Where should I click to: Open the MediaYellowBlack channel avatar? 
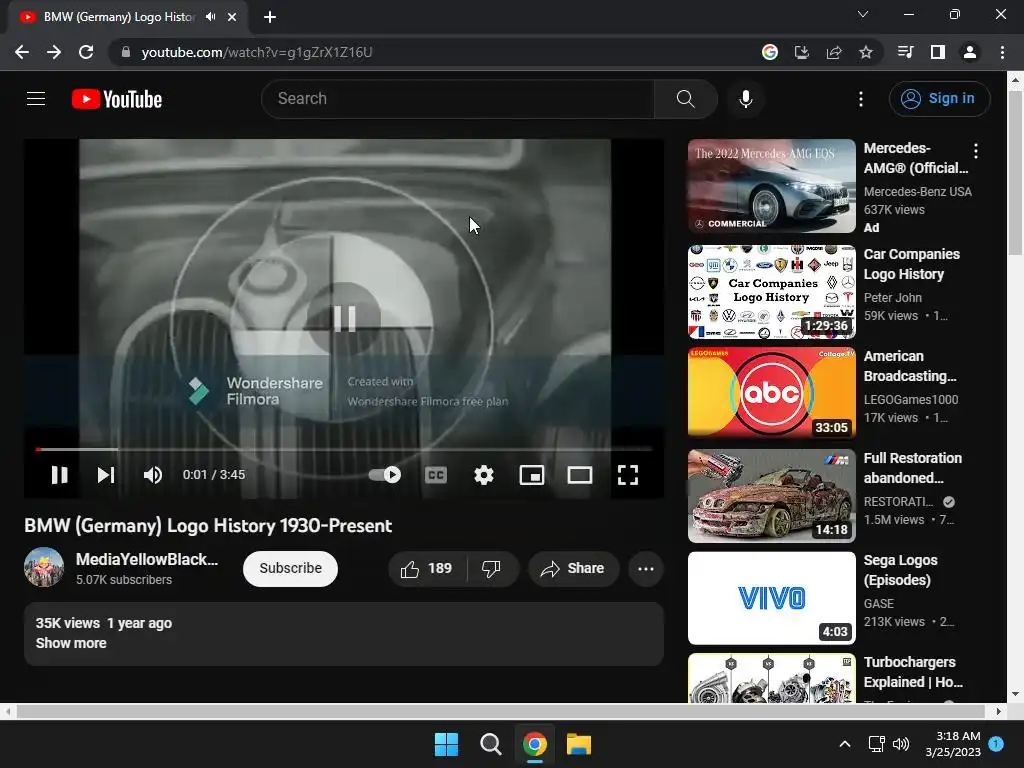point(44,568)
